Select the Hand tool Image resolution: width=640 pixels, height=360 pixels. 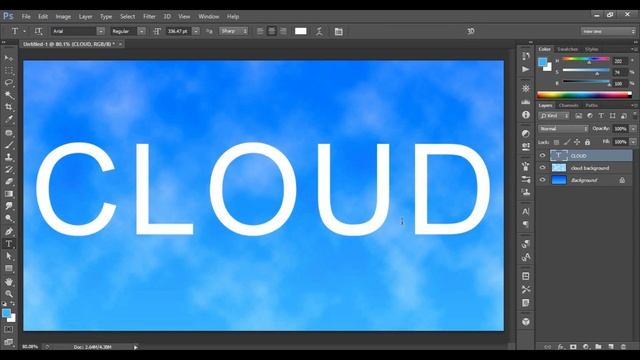tap(9, 282)
